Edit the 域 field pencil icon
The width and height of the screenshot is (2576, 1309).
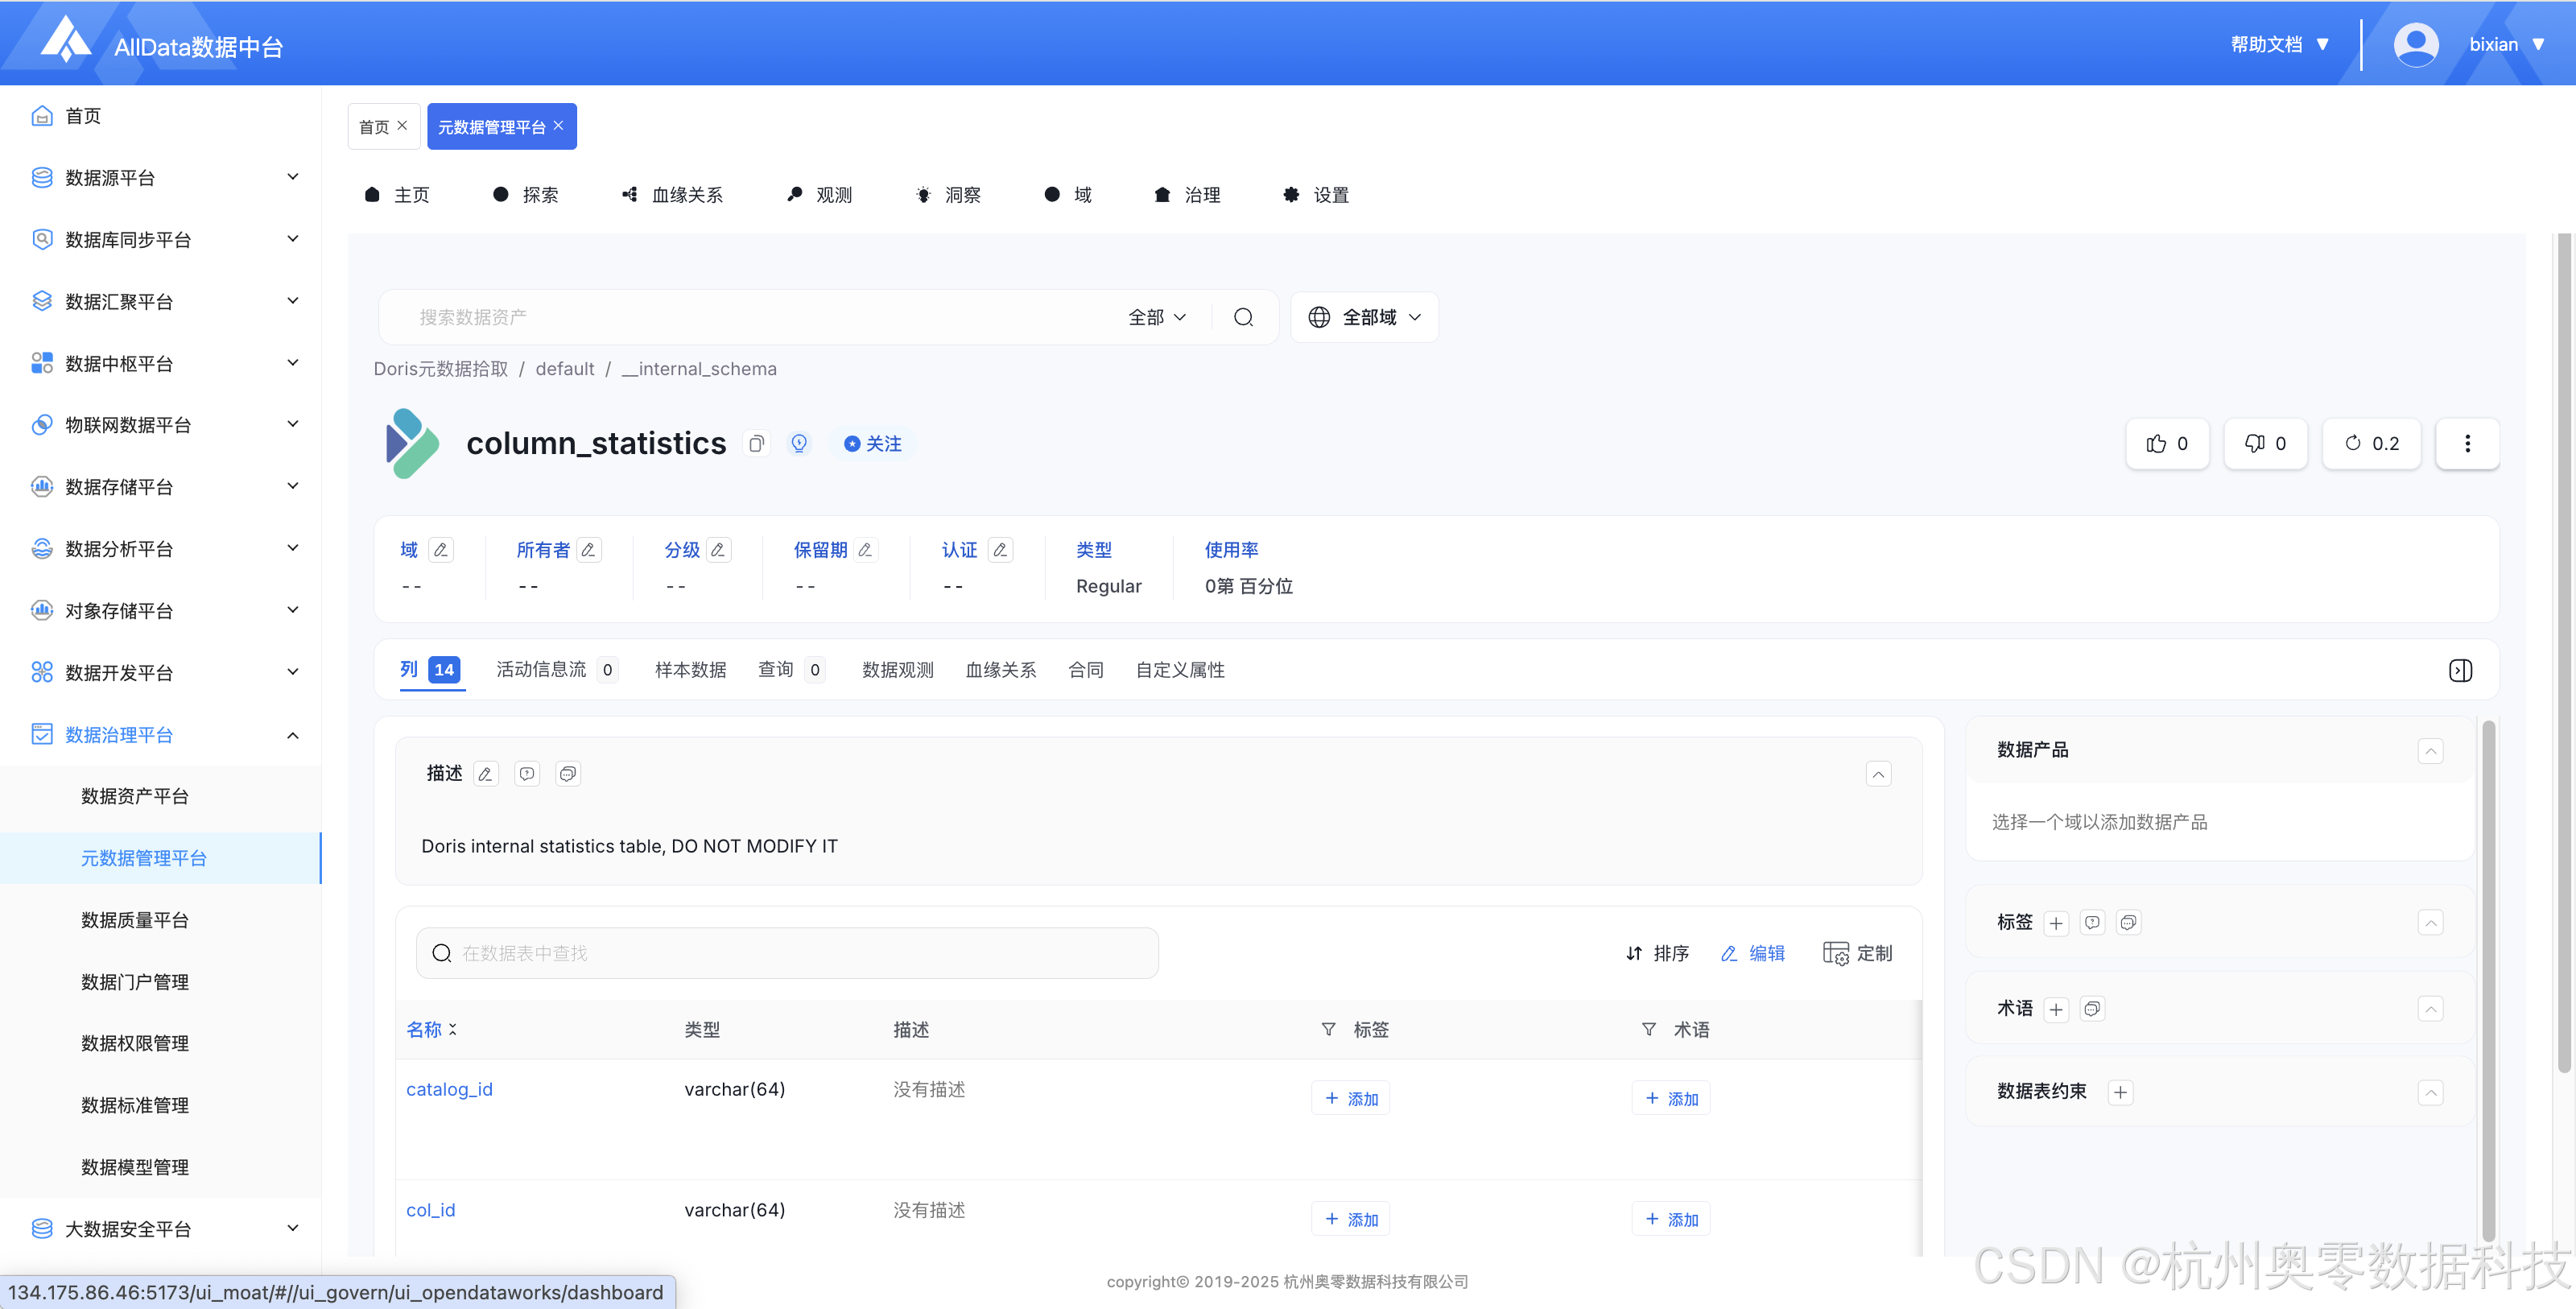point(440,549)
